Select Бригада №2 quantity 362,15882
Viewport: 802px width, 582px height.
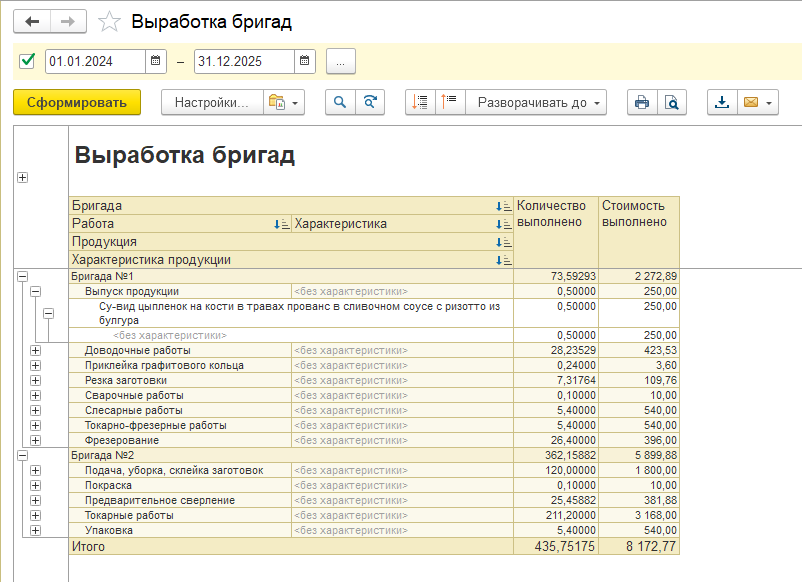click(x=556, y=455)
